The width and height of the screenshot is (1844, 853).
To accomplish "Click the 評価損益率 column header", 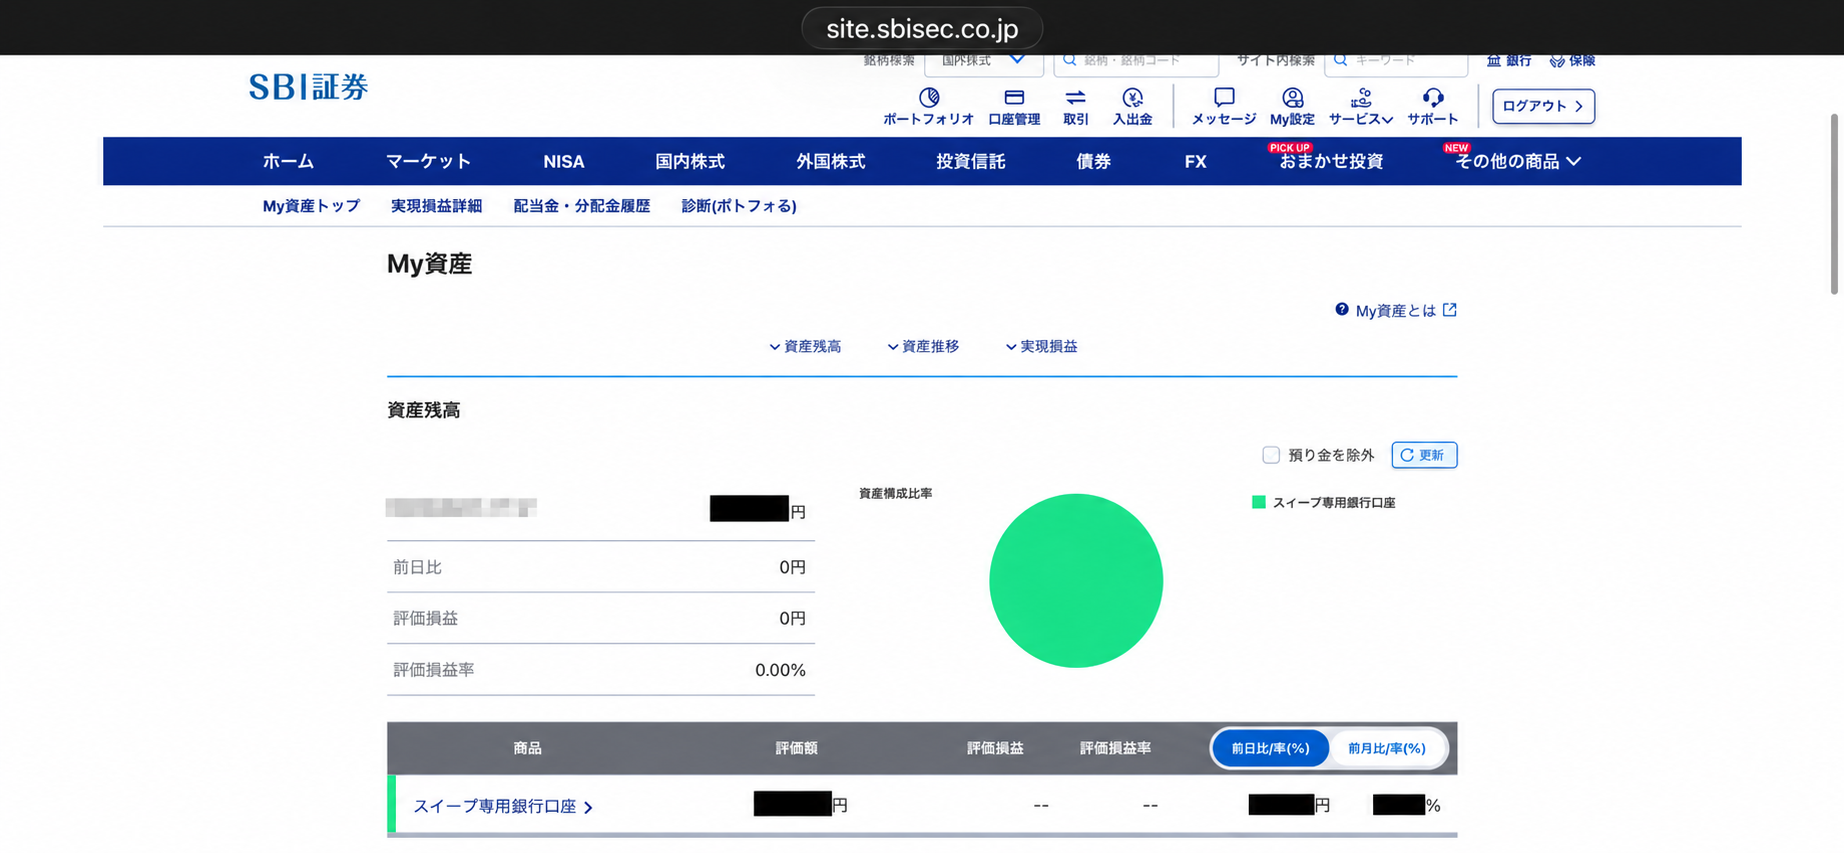I will point(1115,748).
